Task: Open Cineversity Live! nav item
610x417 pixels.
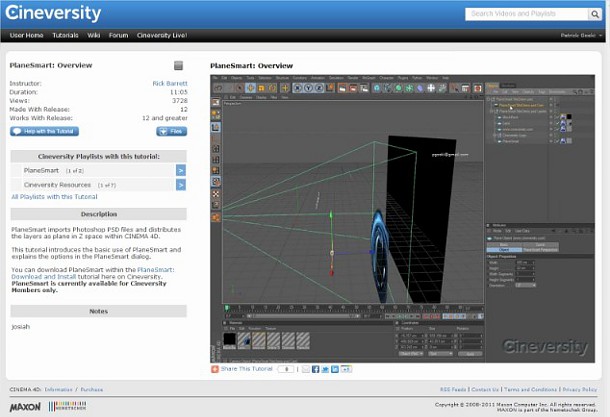Action: click(162, 35)
